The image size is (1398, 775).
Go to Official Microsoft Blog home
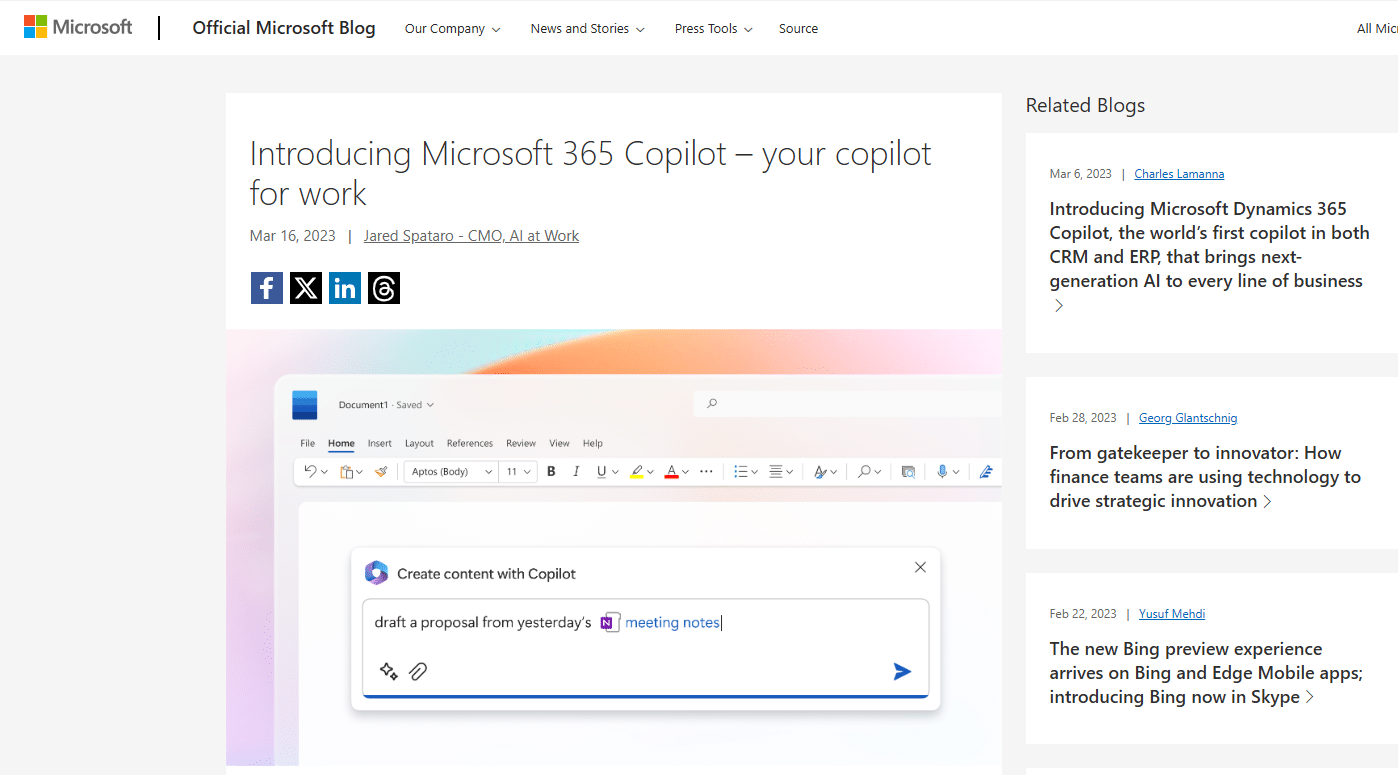click(x=284, y=28)
